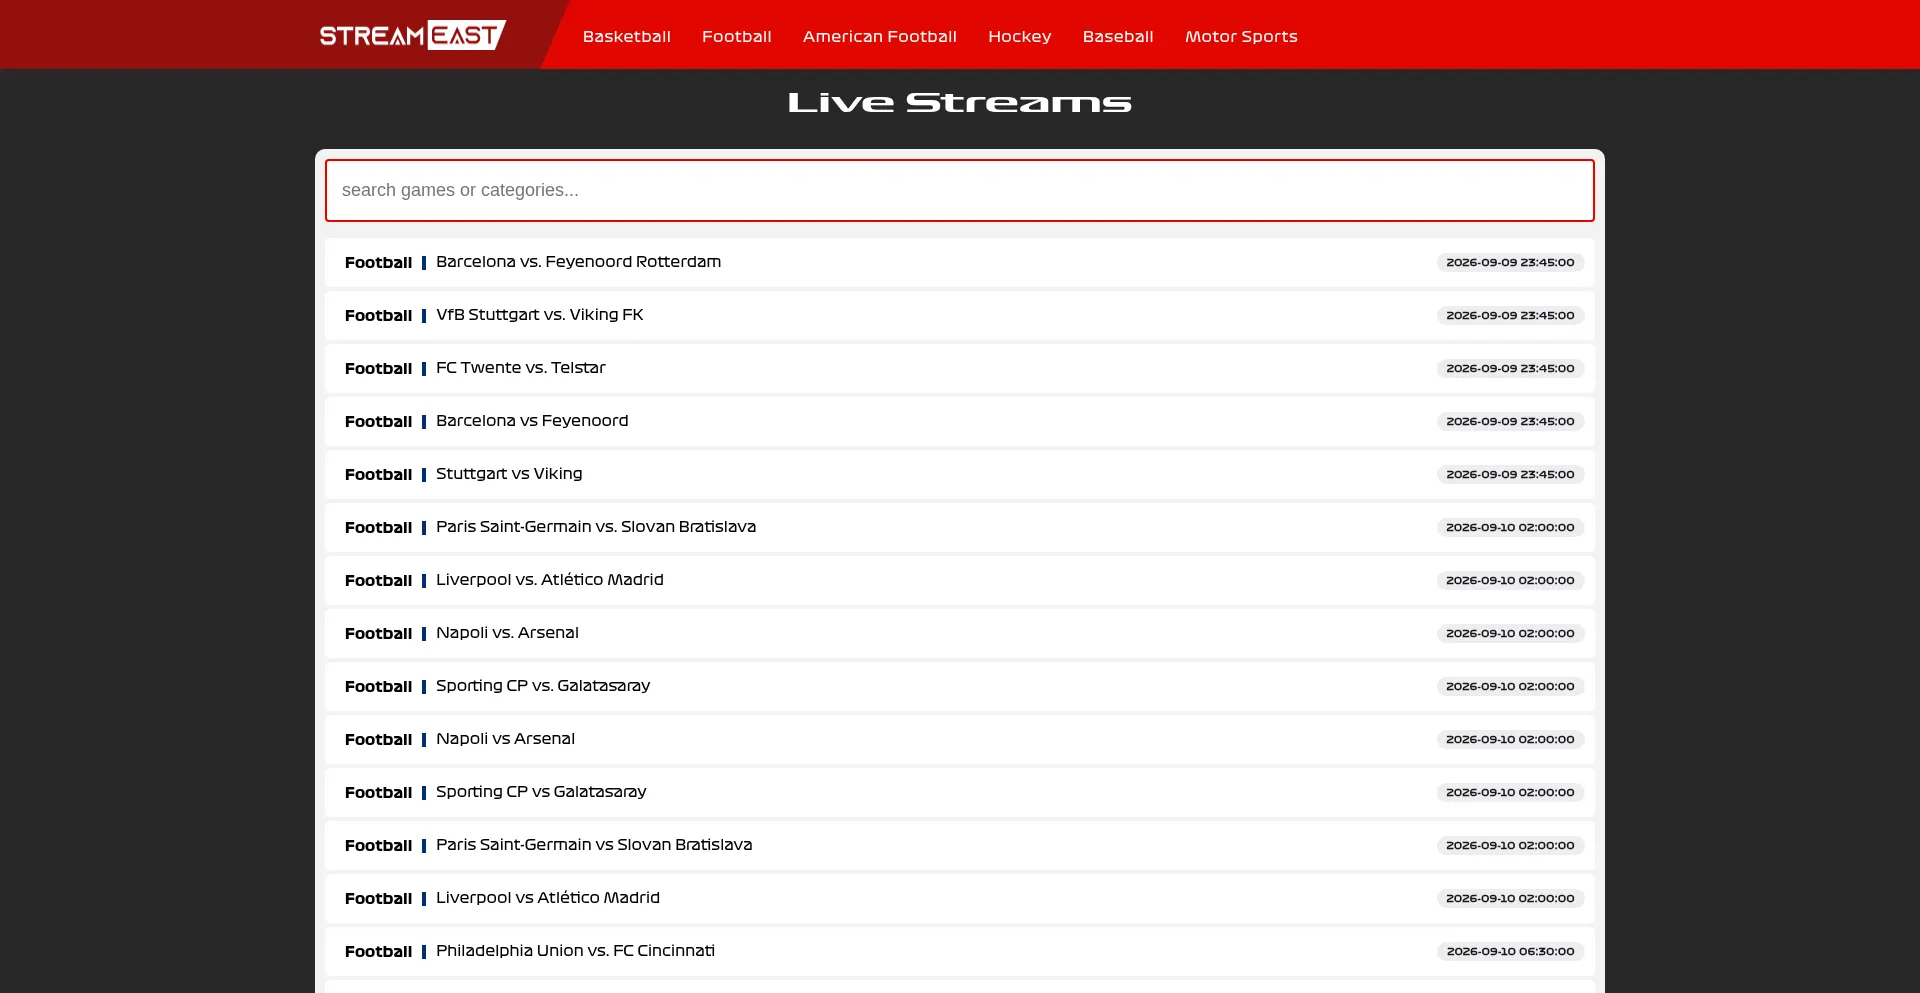Image resolution: width=1920 pixels, height=993 pixels.
Task: Click Football tag on Napoli vs. Arsenal row
Action: 378,634
